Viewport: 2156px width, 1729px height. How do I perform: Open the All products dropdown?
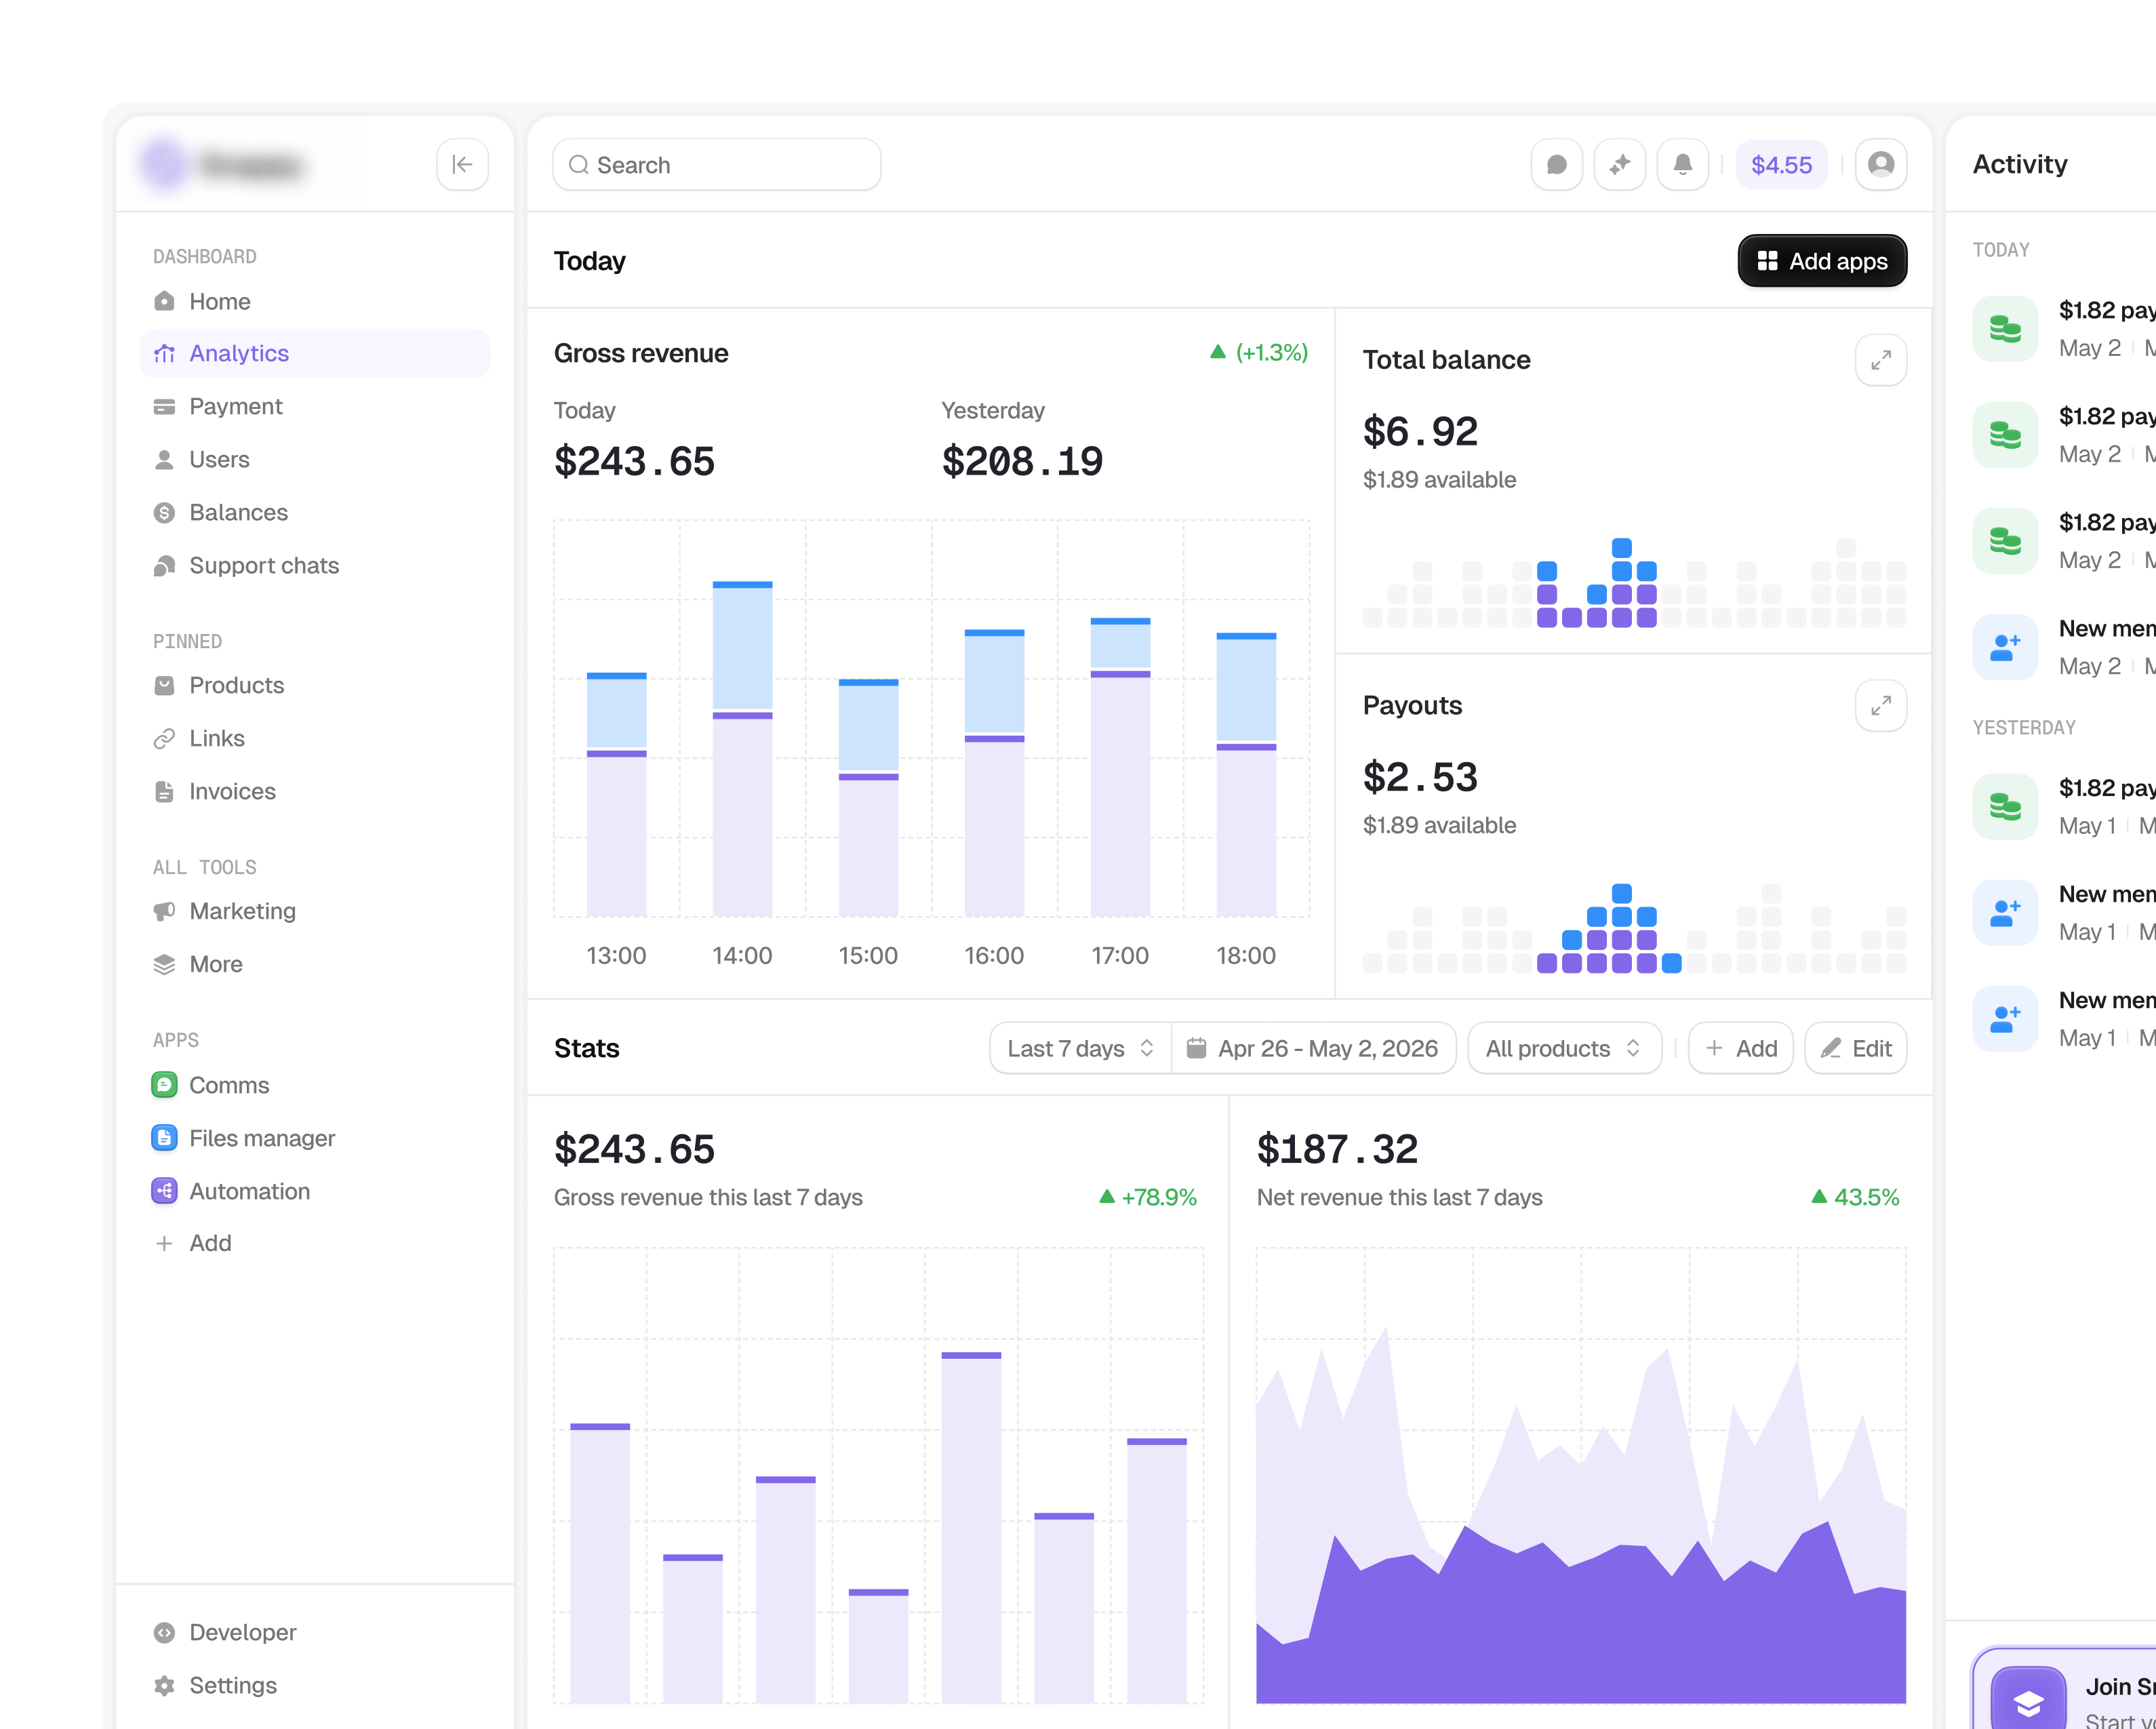click(x=1564, y=1048)
